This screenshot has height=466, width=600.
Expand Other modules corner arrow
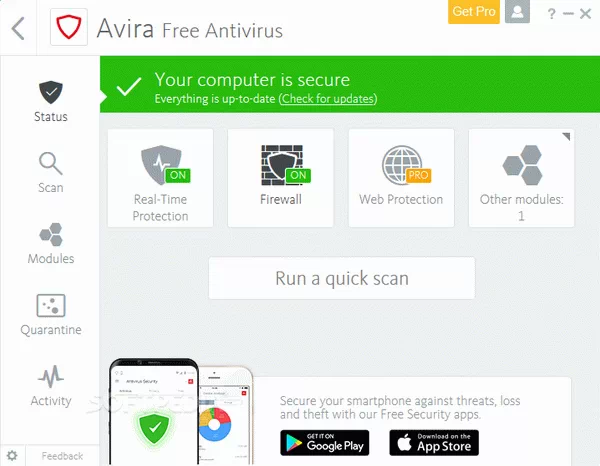coord(567,136)
